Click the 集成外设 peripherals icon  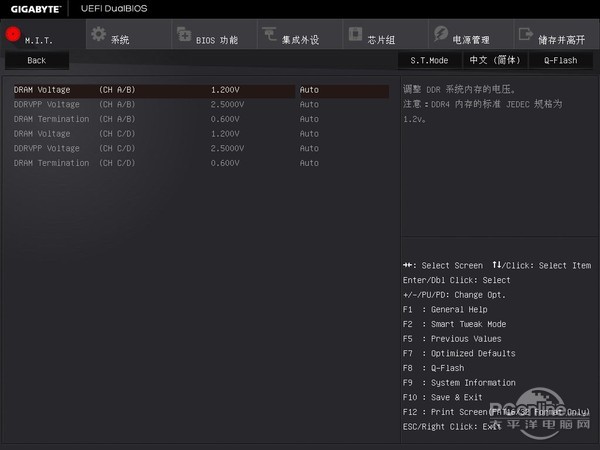click(269, 34)
